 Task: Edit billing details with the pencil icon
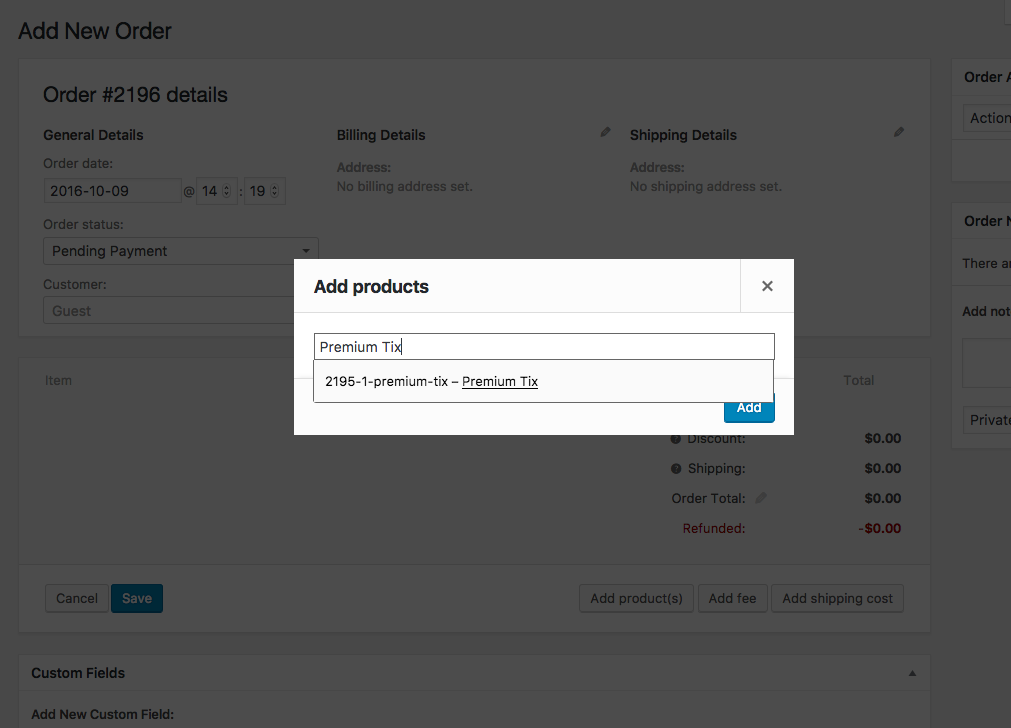(605, 132)
